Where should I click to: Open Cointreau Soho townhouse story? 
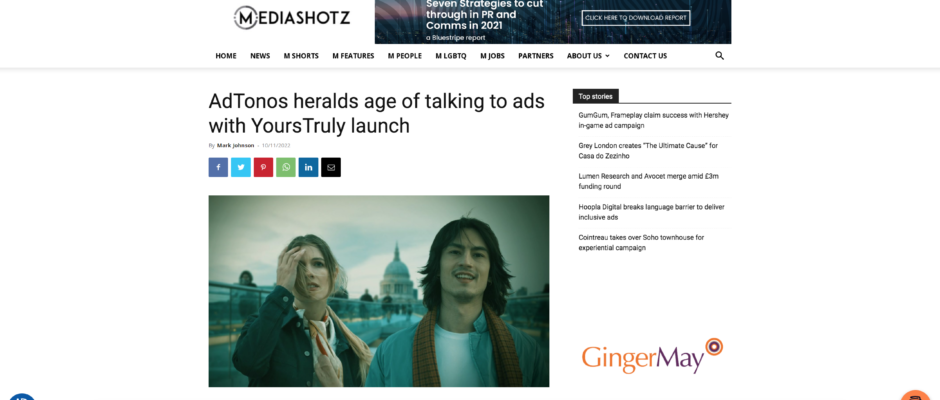pyautogui.click(x=641, y=242)
